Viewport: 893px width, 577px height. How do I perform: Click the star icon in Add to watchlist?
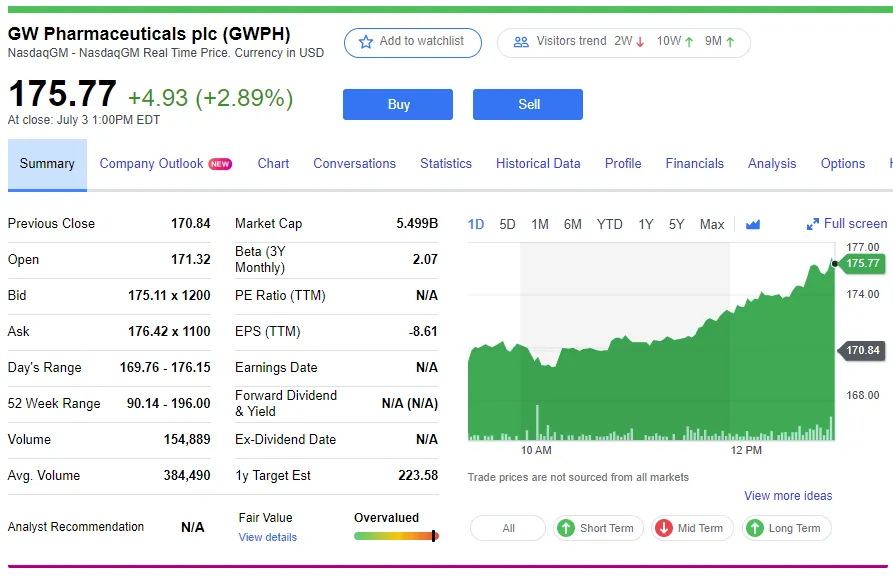[366, 42]
